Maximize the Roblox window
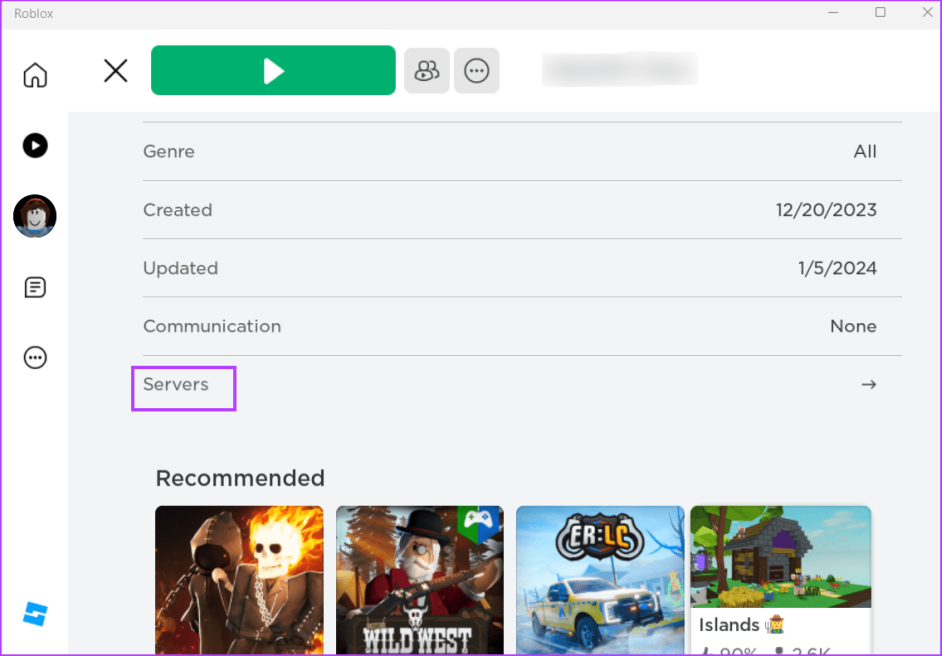The height and width of the screenshot is (656, 942). [x=880, y=13]
